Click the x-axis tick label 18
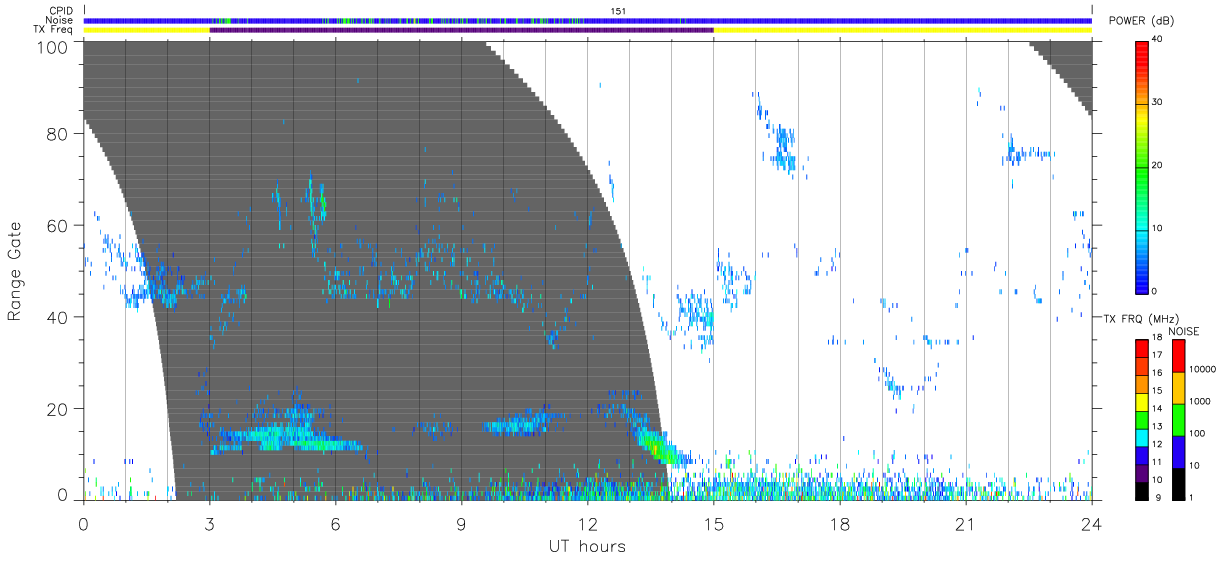The image size is (1228, 567). coord(839,524)
